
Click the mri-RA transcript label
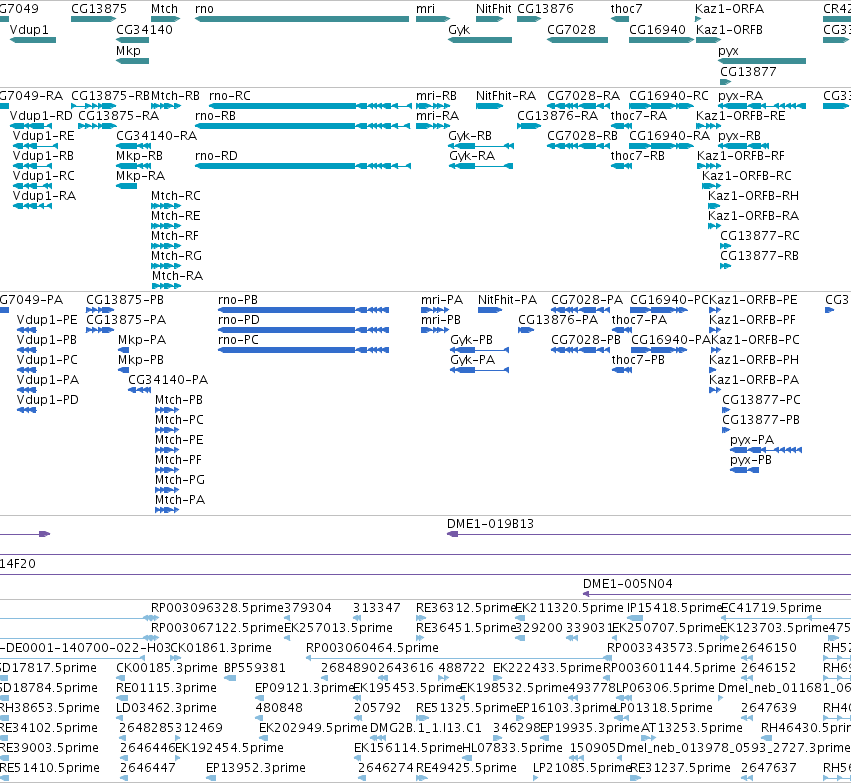(437, 116)
